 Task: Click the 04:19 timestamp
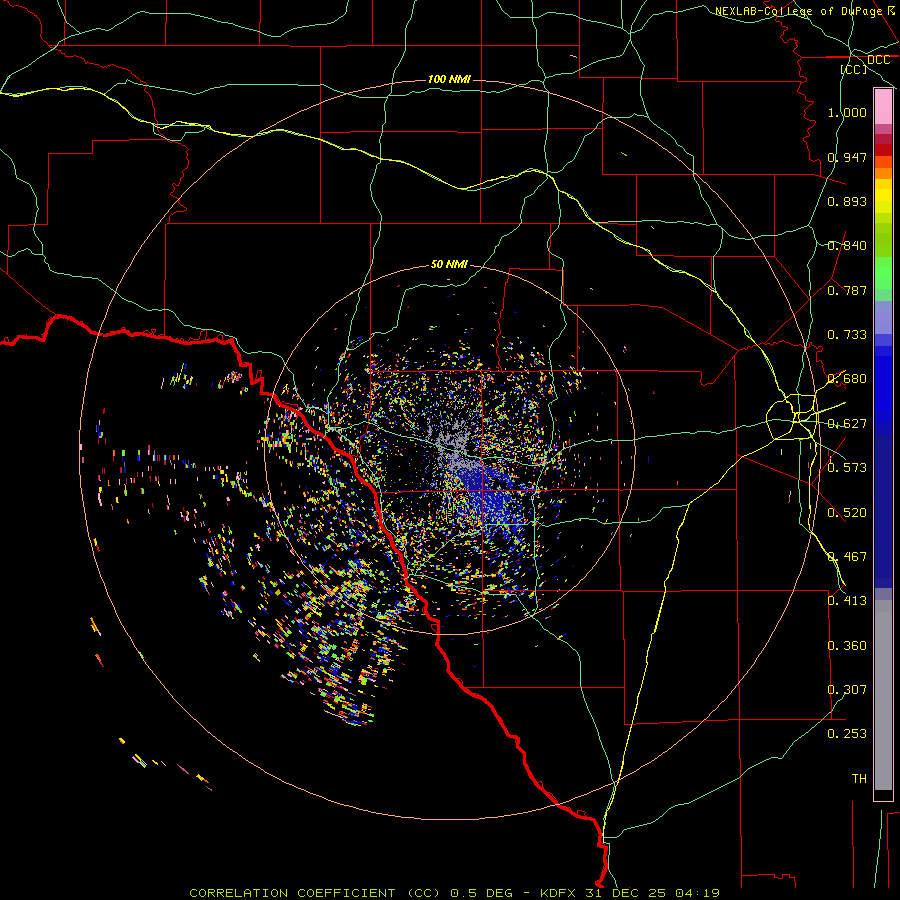pyautogui.click(x=697, y=893)
